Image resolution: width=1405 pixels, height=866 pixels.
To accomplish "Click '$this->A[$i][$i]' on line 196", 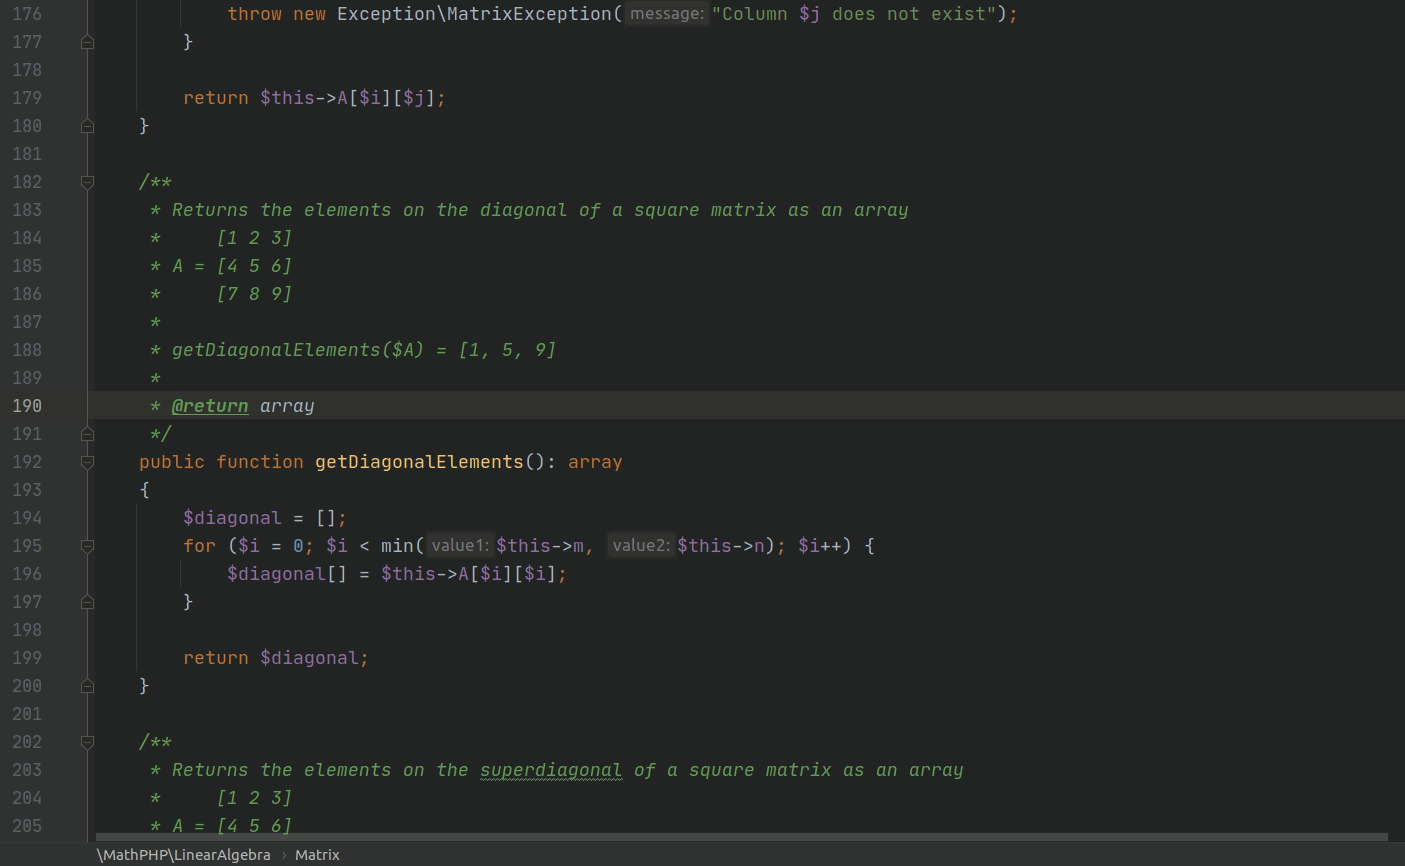I will [x=469, y=574].
